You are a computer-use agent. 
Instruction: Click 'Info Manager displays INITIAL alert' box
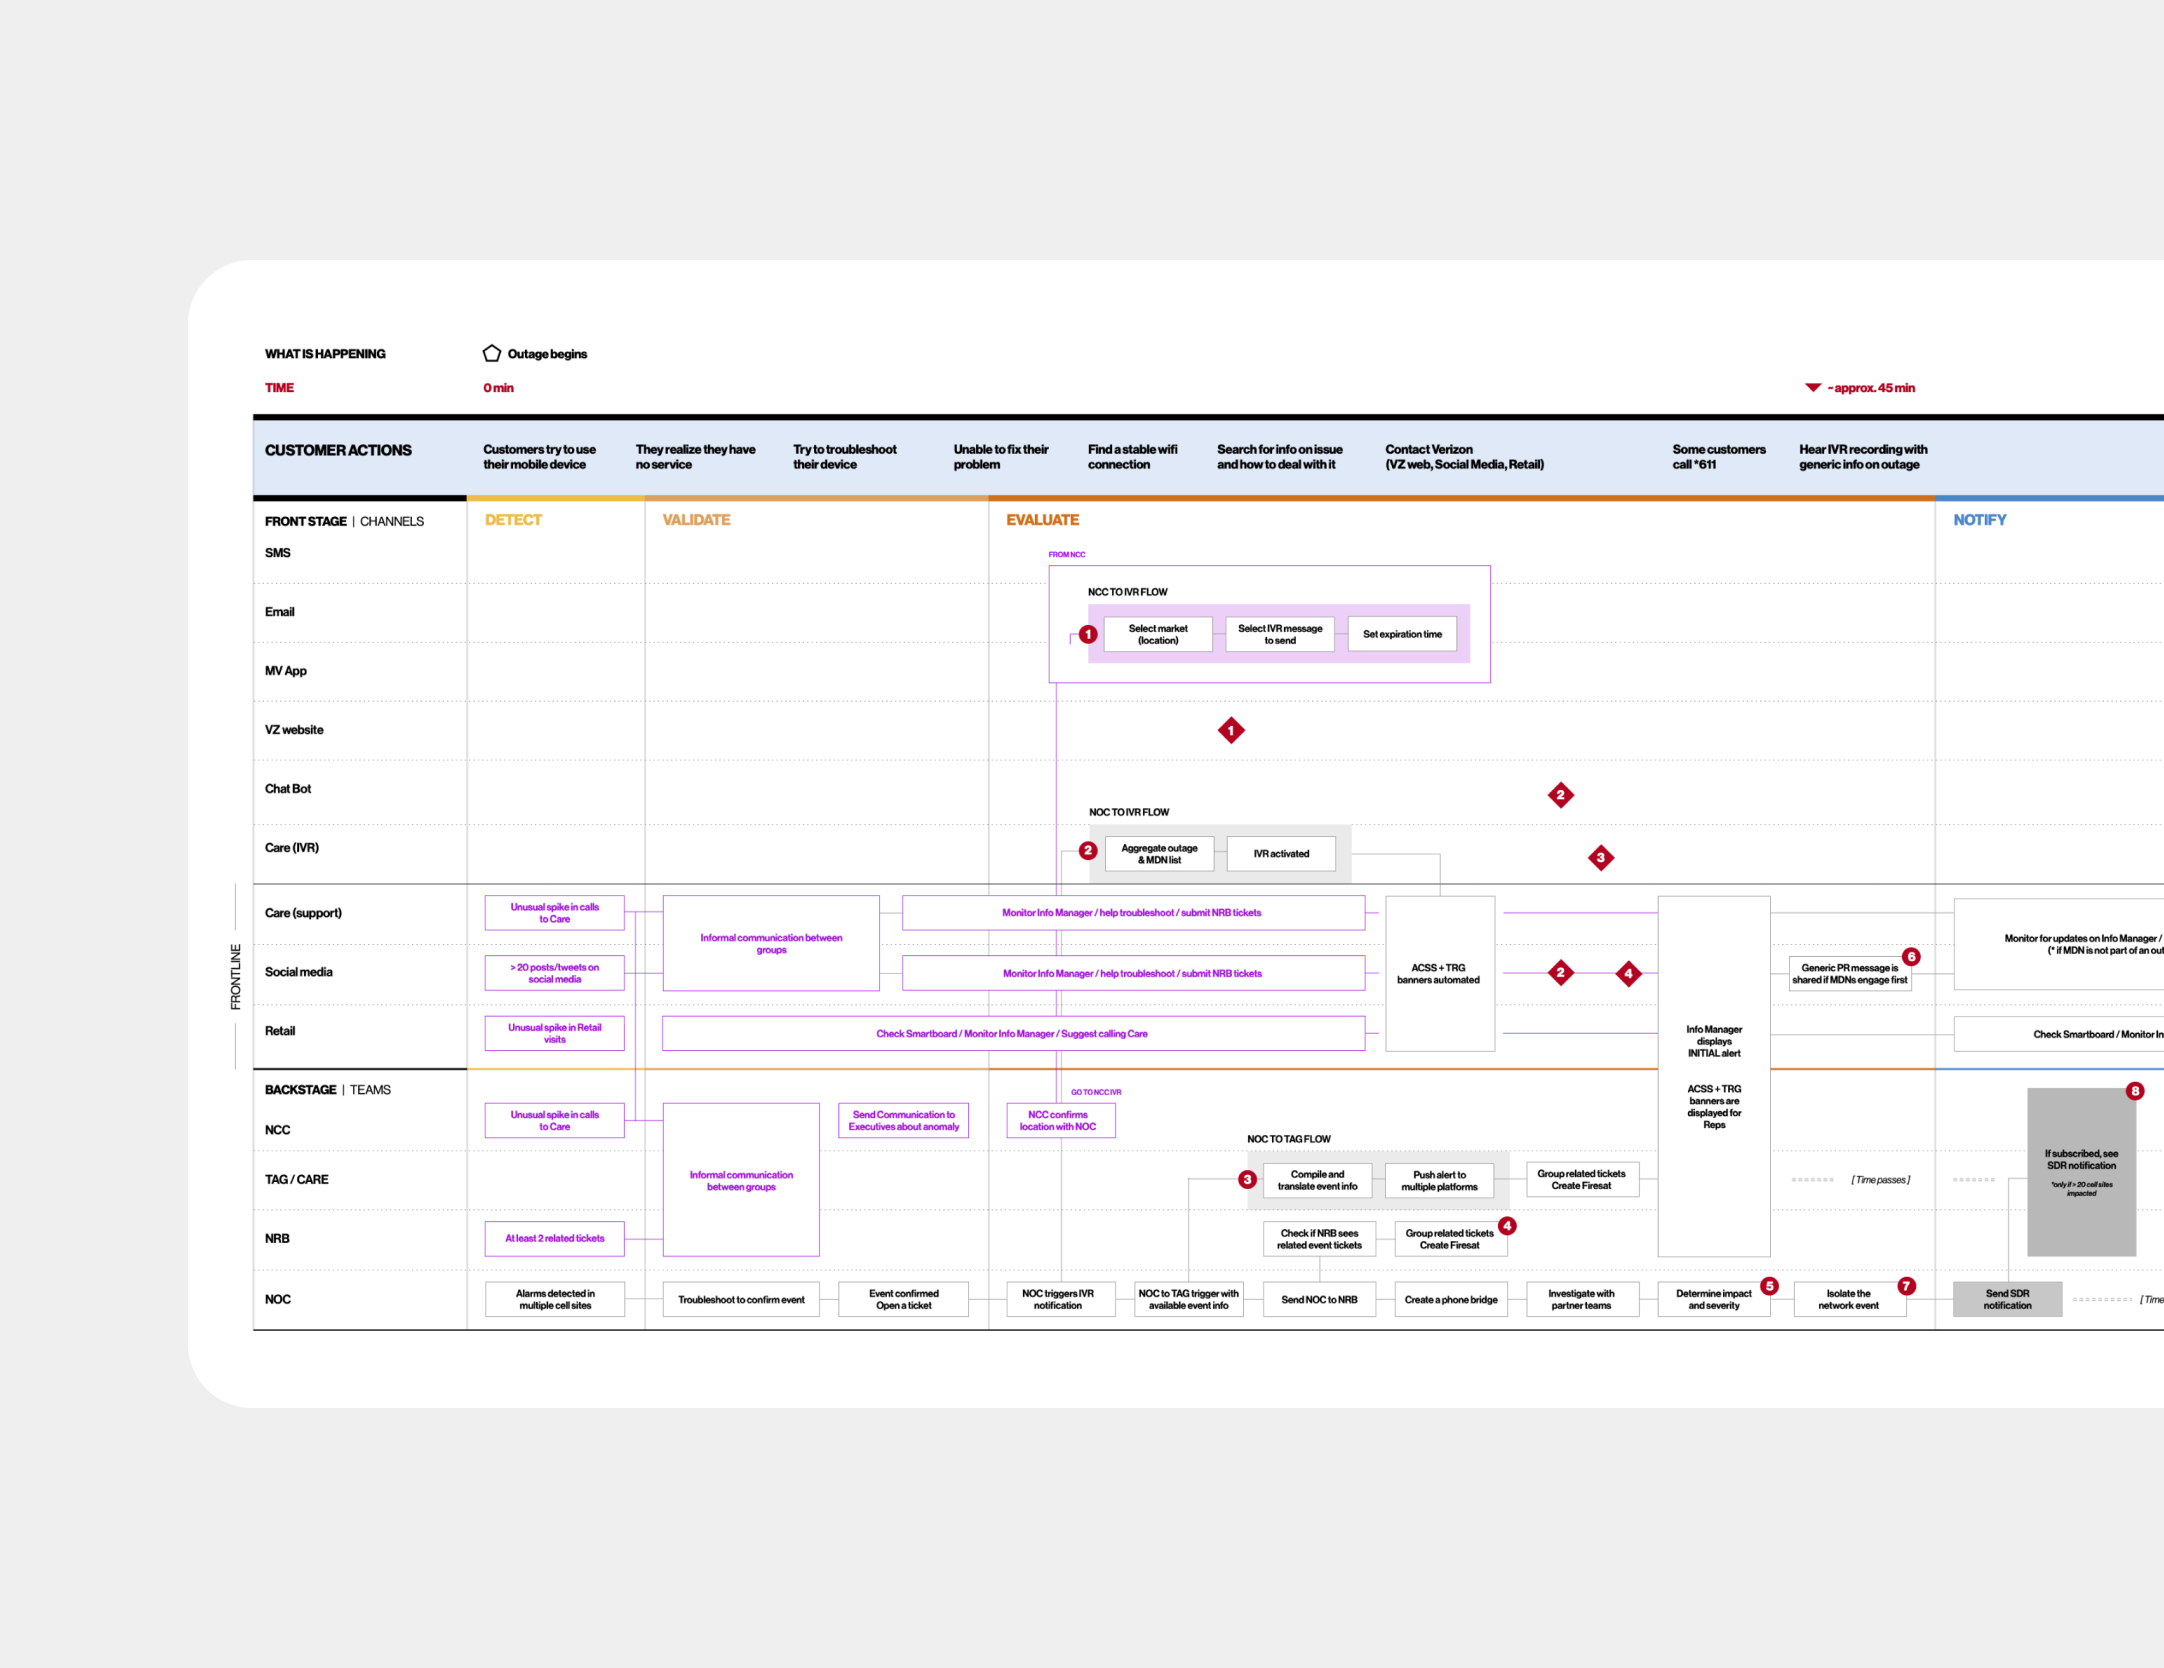tap(1714, 1076)
